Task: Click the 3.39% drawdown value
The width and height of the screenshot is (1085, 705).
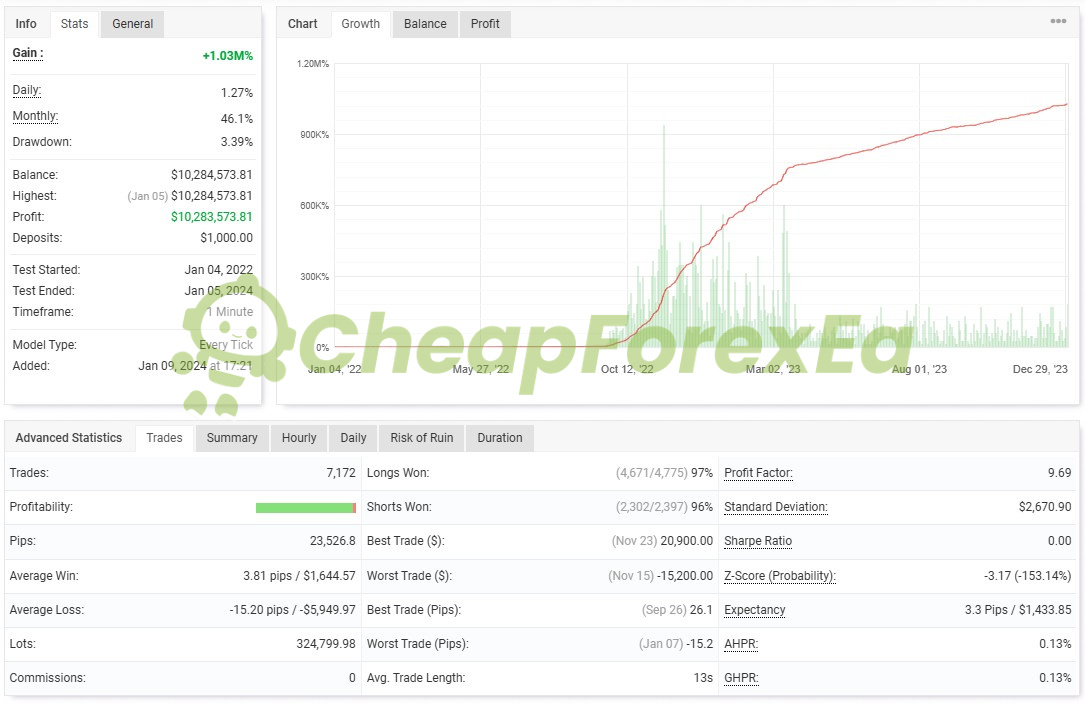Action: coord(237,142)
